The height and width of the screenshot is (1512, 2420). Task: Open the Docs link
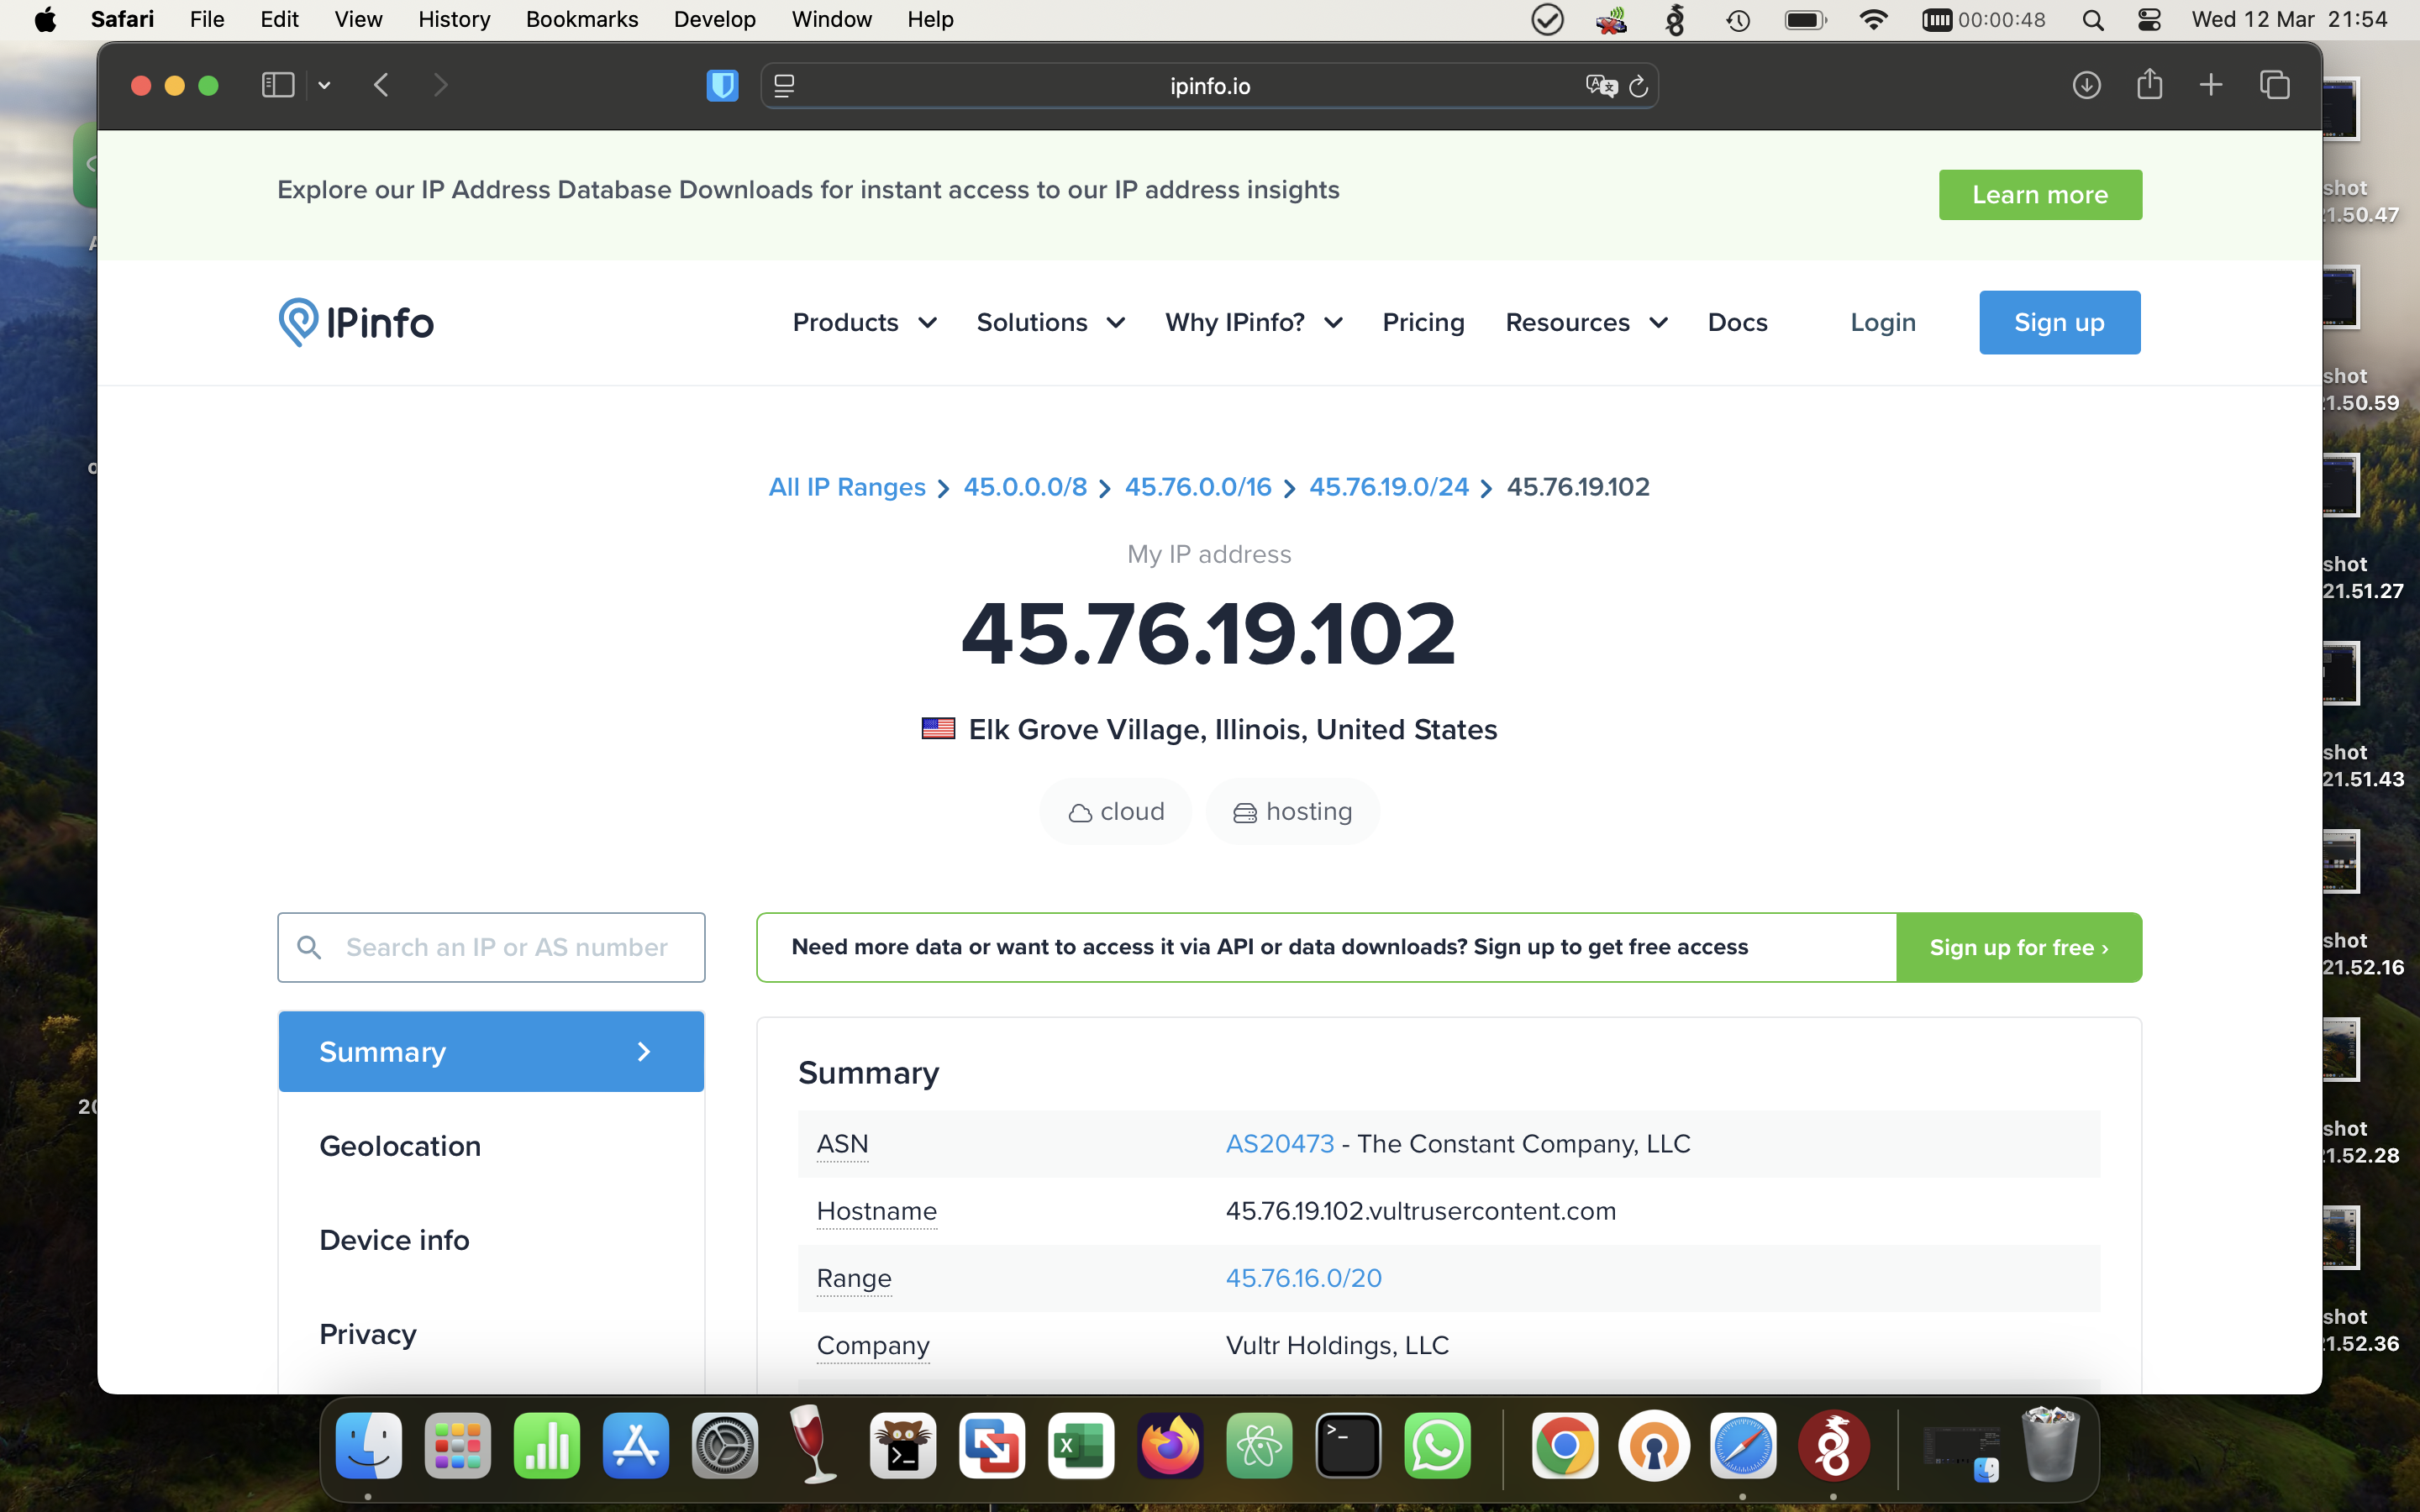[x=1737, y=322]
